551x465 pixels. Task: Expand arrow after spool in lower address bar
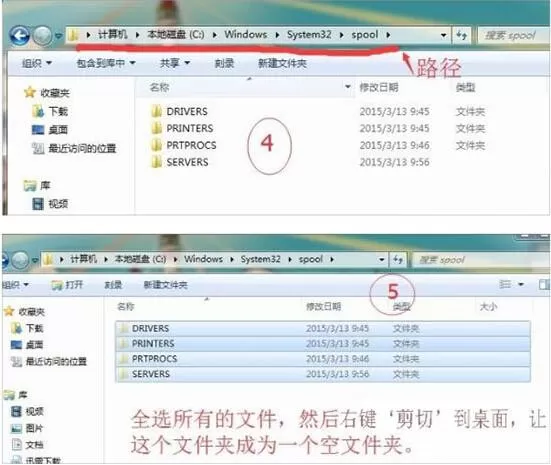[332, 259]
